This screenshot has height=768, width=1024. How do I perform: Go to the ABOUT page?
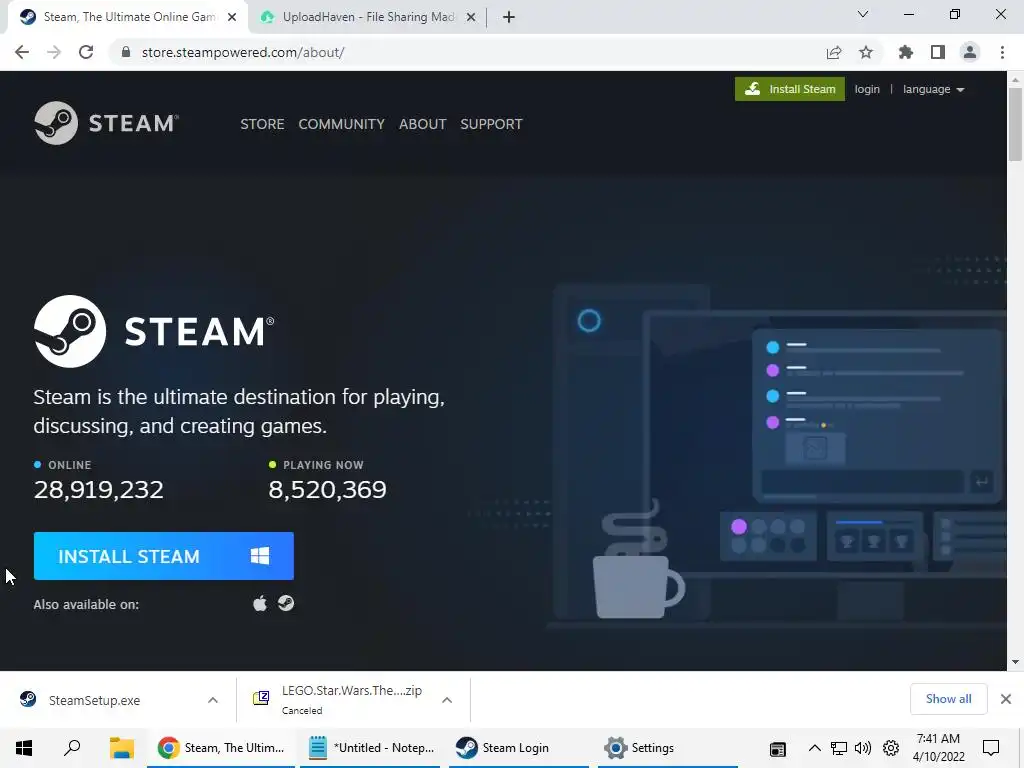(423, 124)
